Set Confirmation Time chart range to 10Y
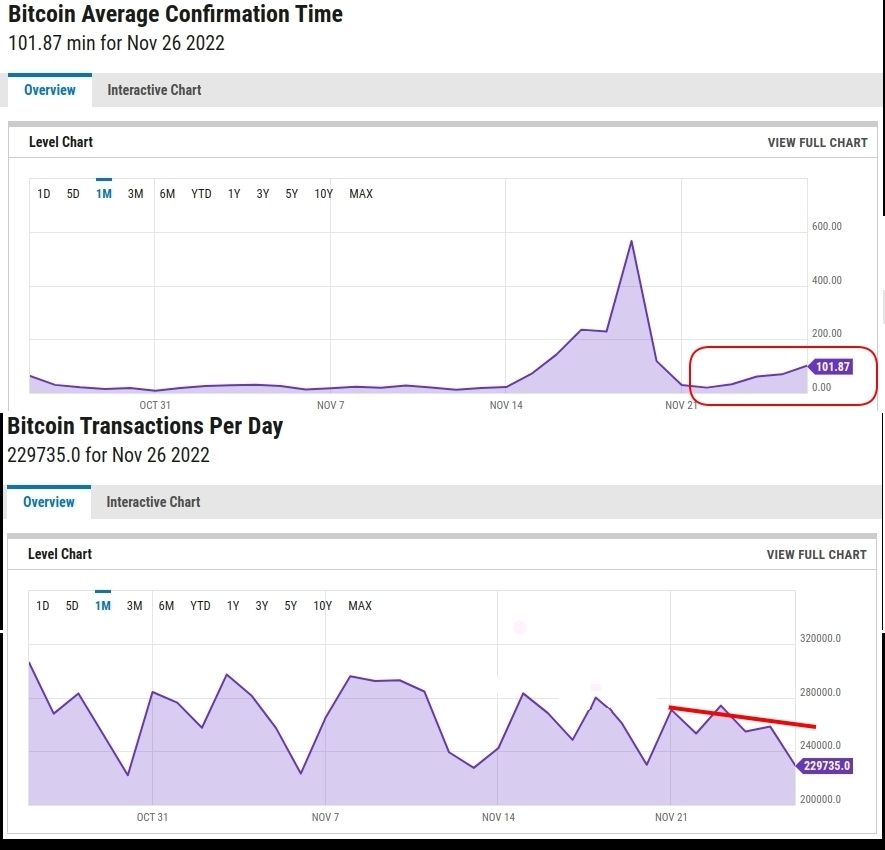The width and height of the screenshot is (885, 850). [x=323, y=194]
